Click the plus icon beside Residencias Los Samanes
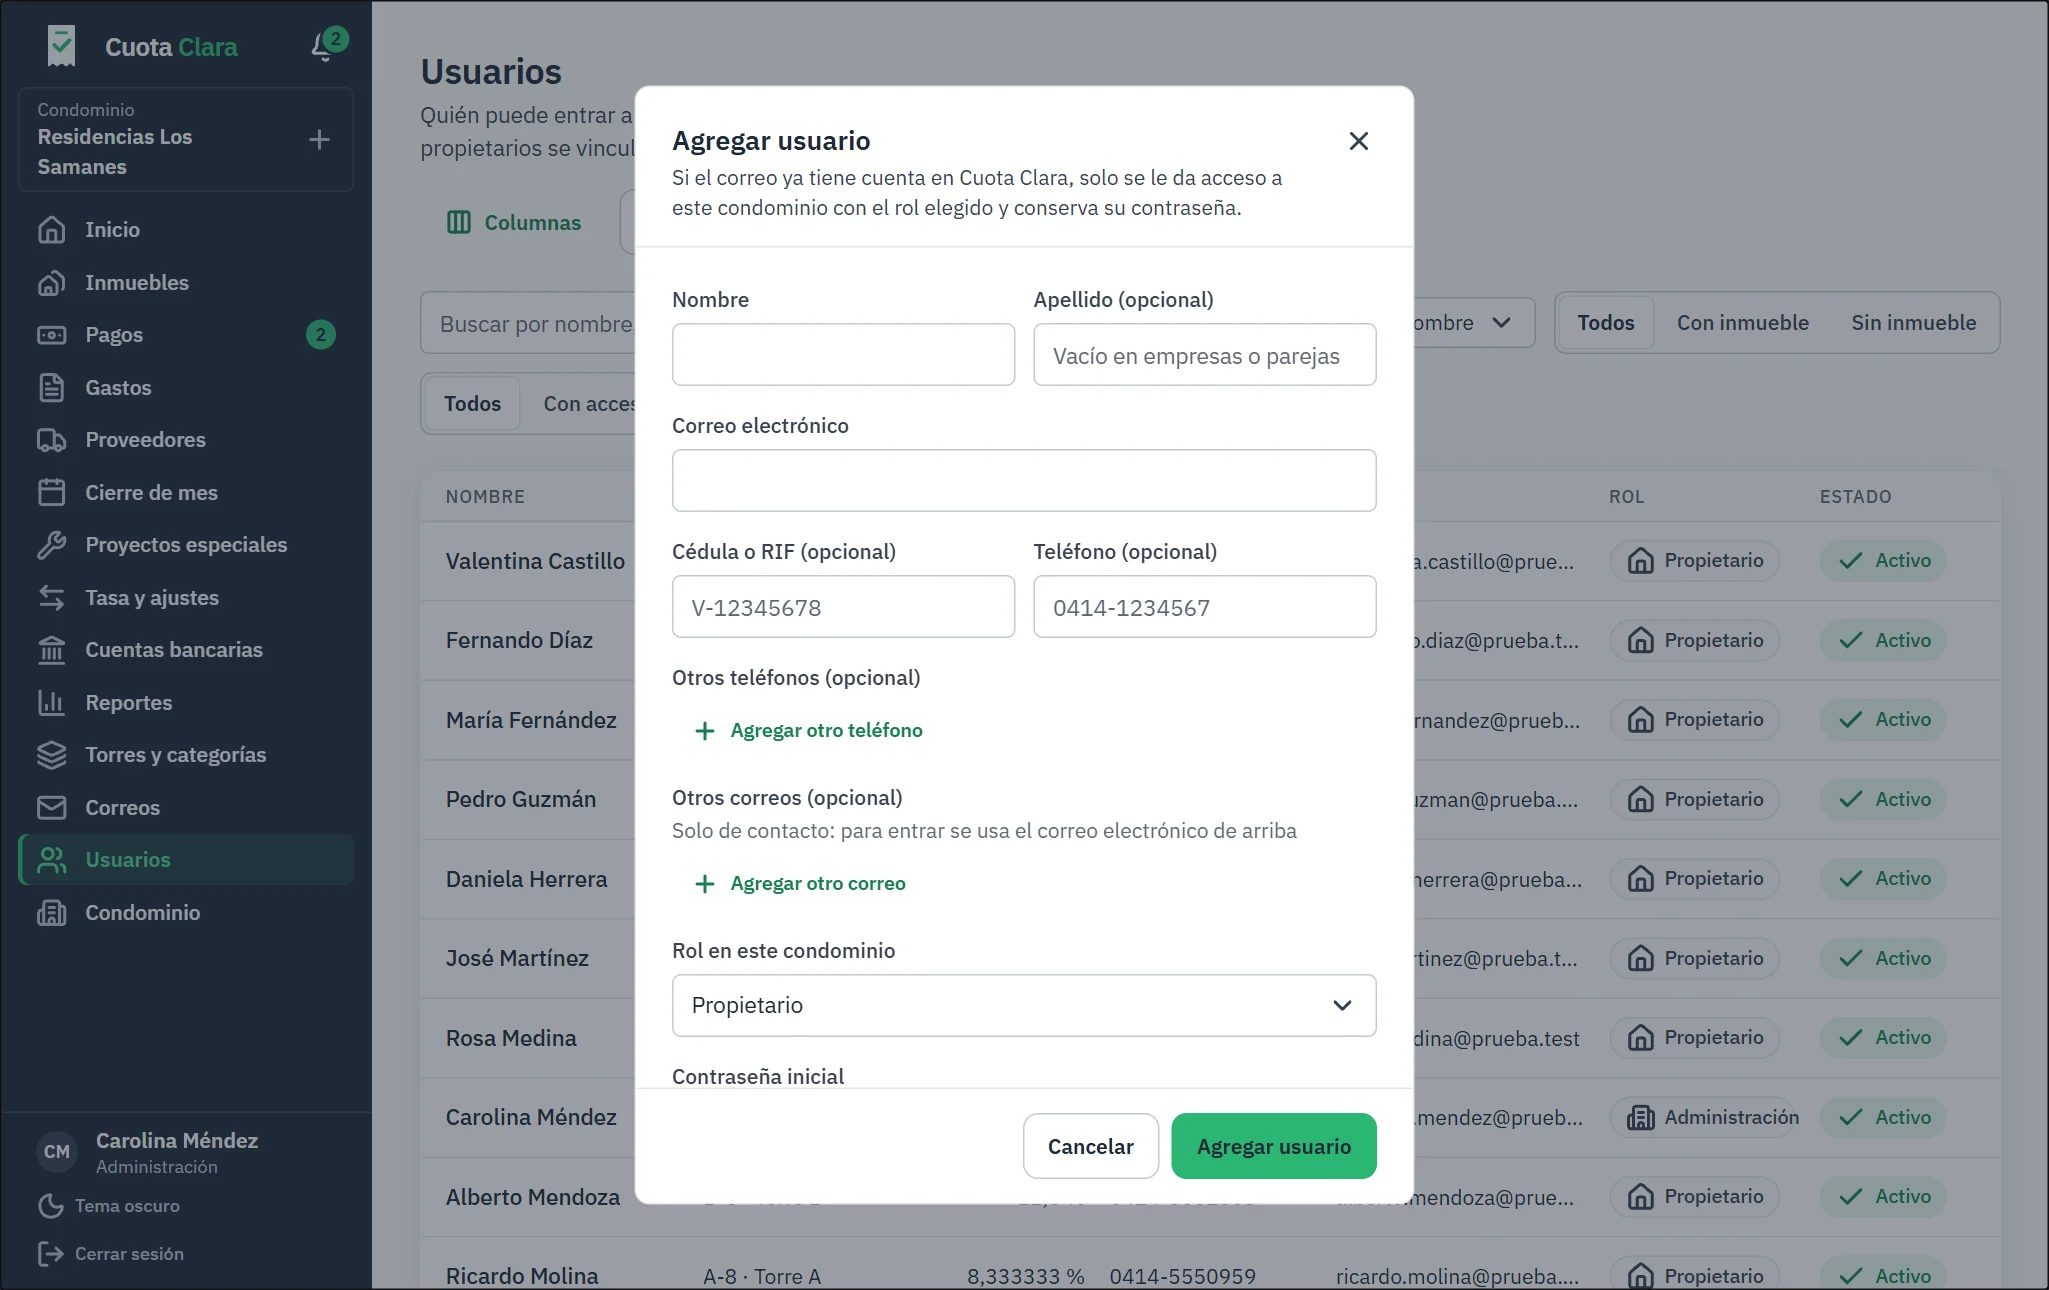Screen dimensions: 2049x1290 [319, 140]
